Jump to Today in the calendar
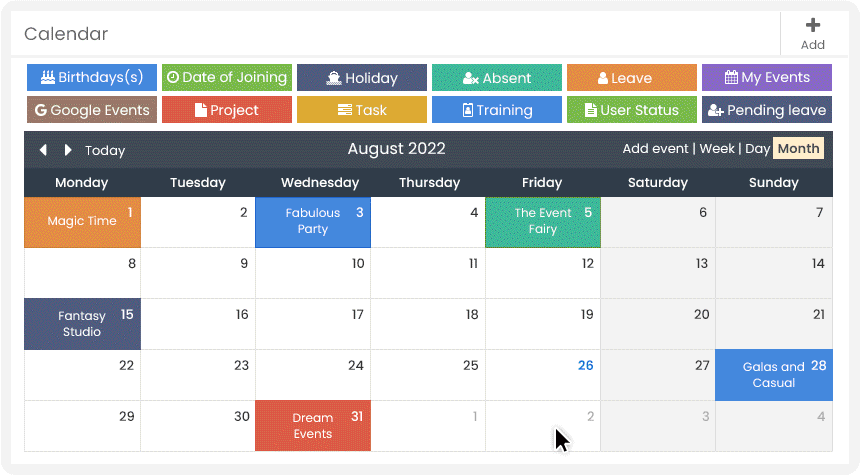 105,150
